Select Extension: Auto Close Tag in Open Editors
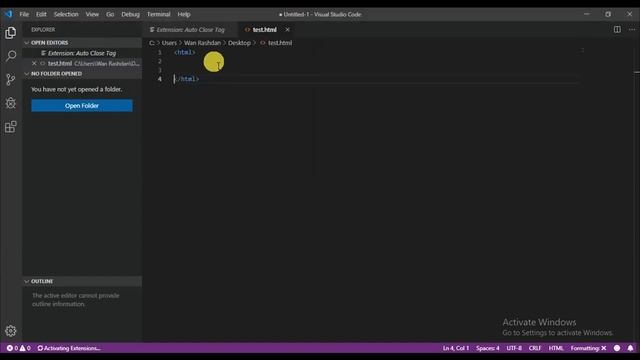 pos(82,53)
